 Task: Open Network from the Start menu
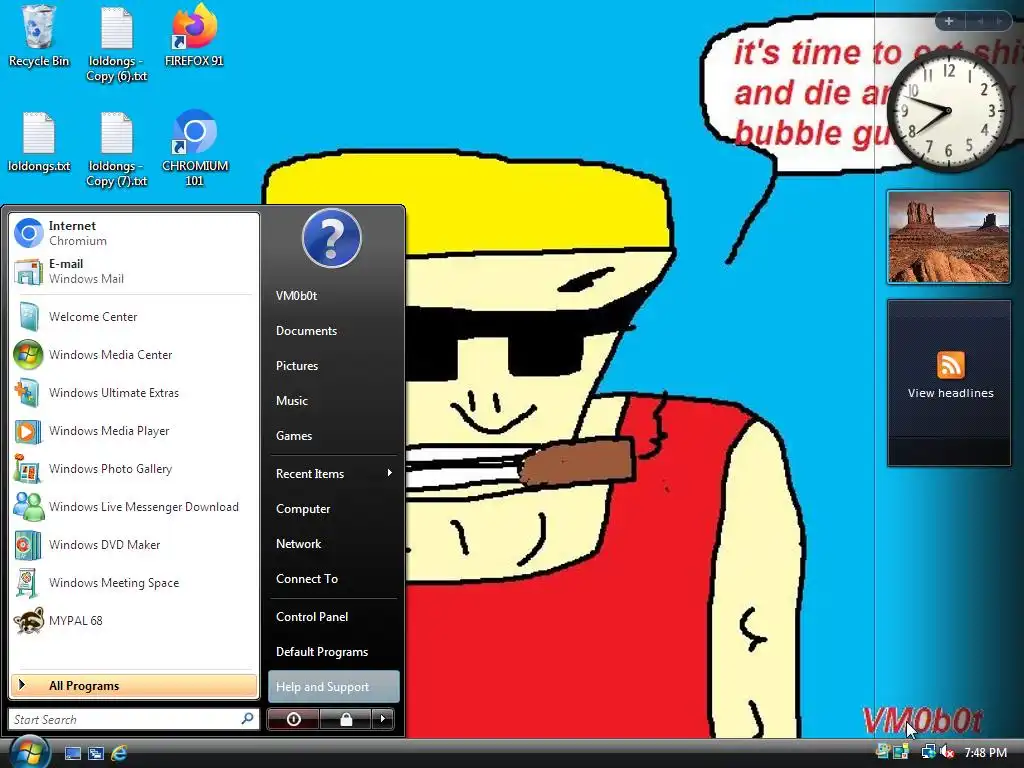pos(333,544)
